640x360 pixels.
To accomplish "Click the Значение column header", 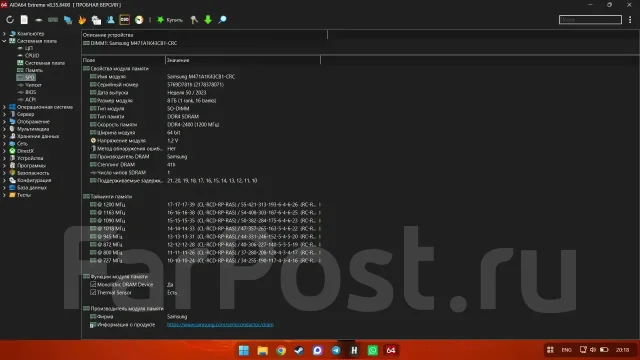I will tap(243, 60).
